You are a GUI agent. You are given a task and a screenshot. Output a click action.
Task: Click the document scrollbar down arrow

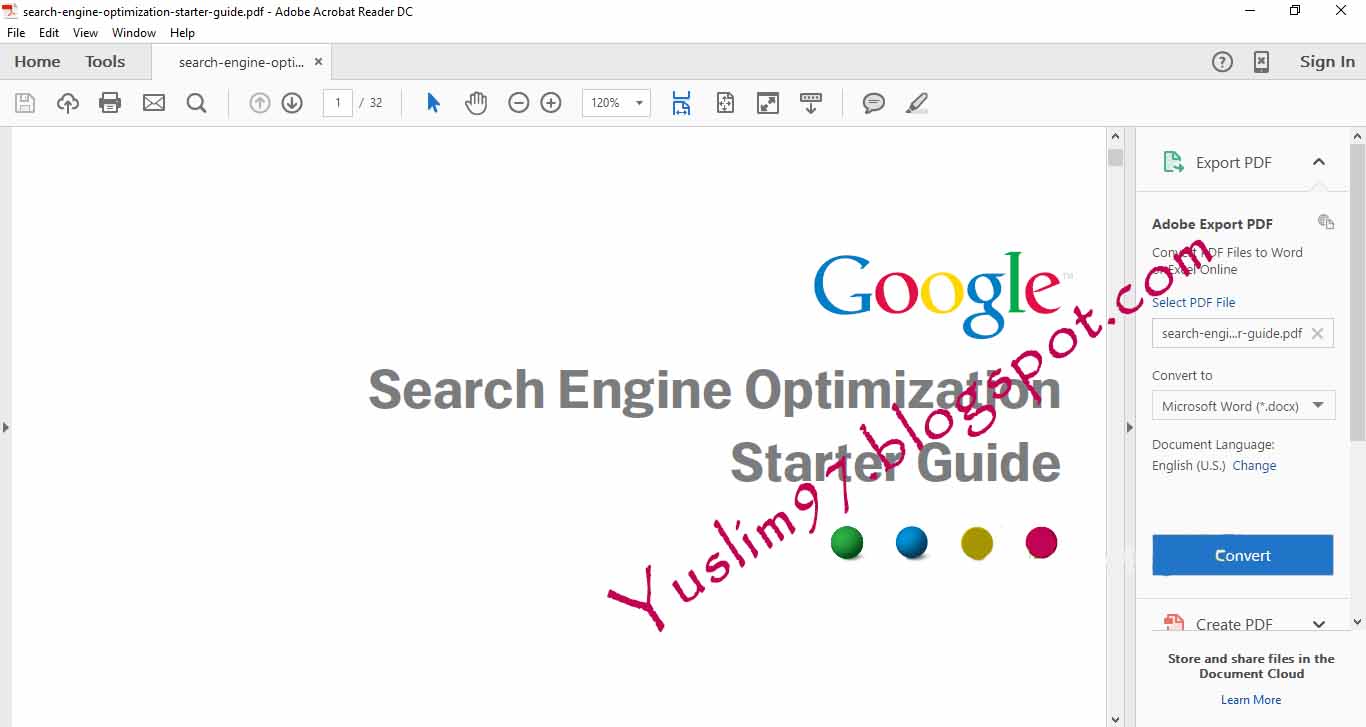pos(1115,719)
